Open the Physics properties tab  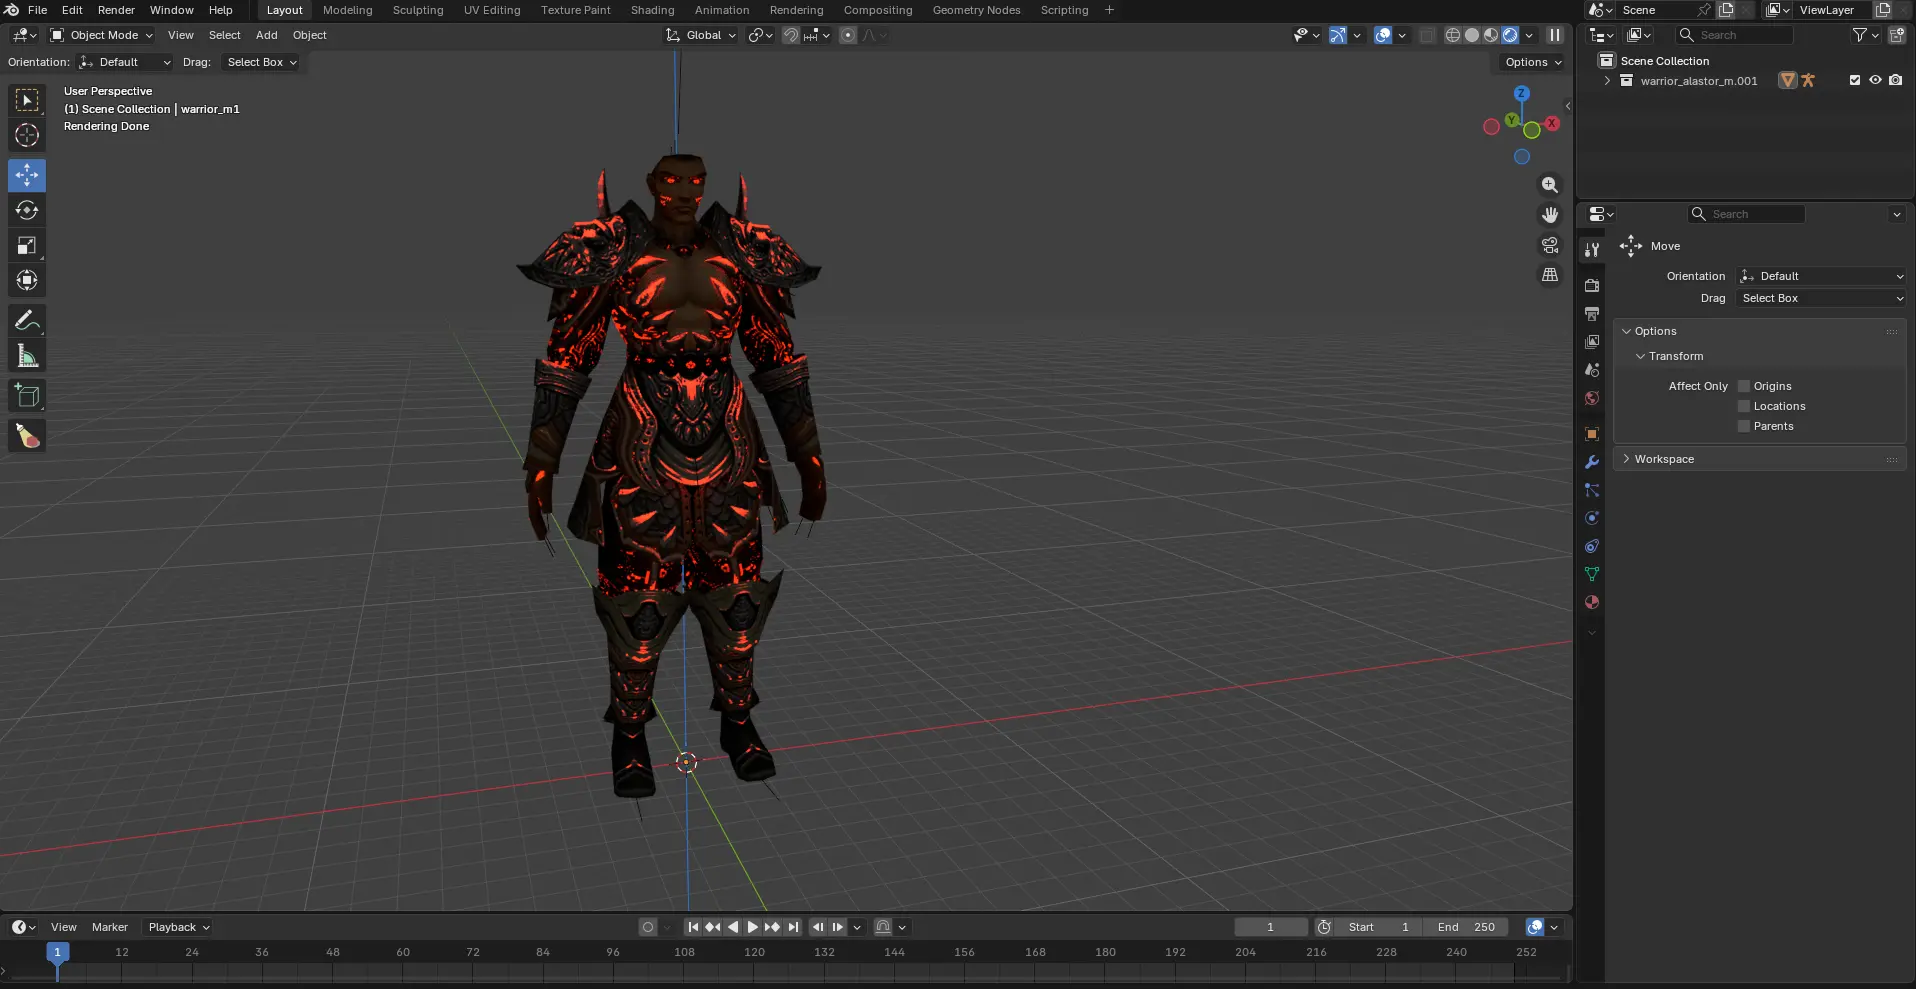(x=1592, y=518)
